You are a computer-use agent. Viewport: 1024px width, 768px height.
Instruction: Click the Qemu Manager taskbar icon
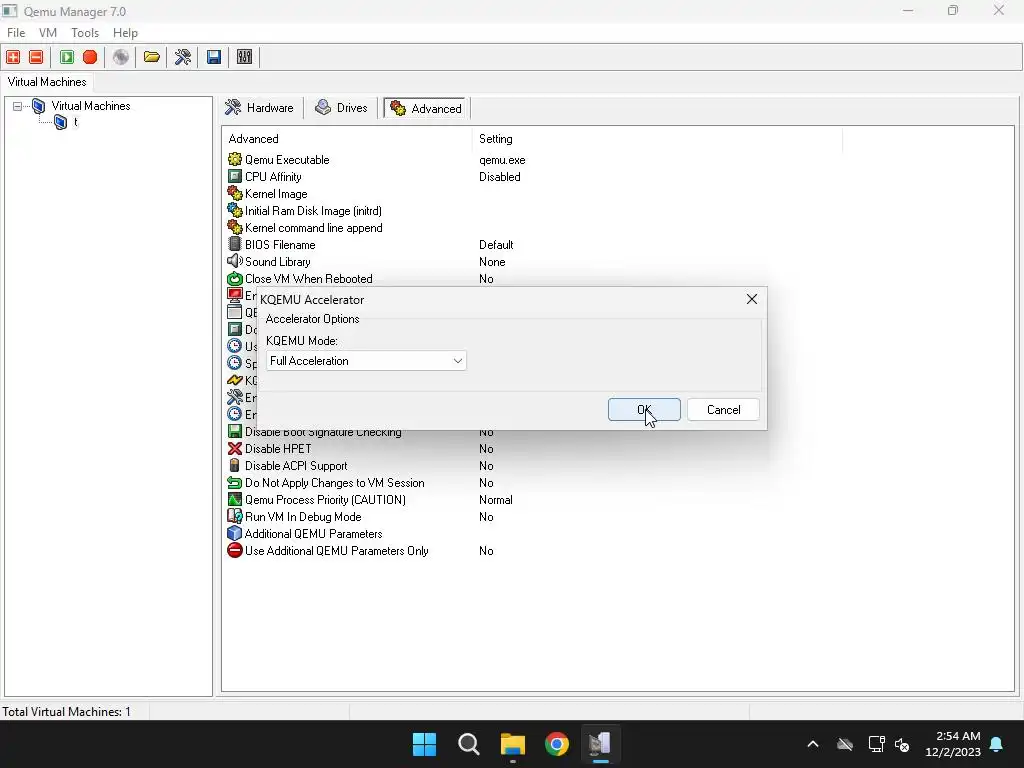(x=600, y=744)
